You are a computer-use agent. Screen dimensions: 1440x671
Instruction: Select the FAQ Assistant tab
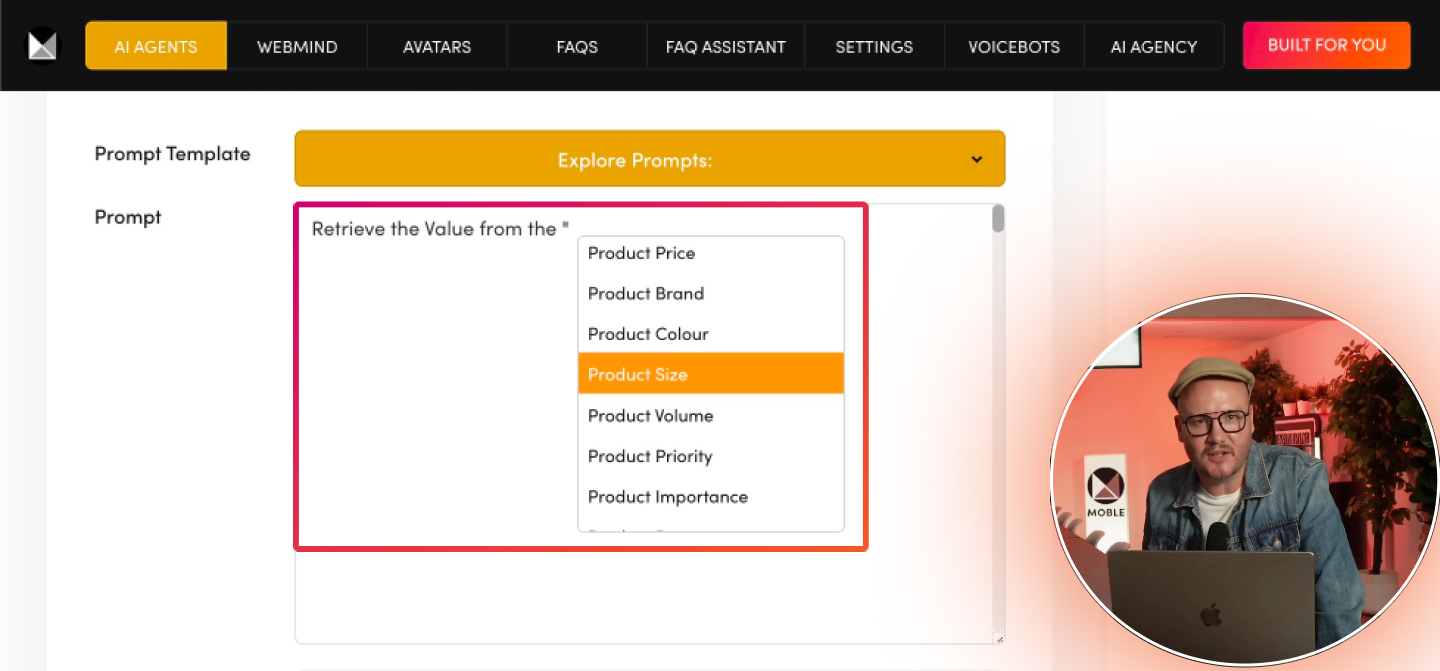click(725, 47)
